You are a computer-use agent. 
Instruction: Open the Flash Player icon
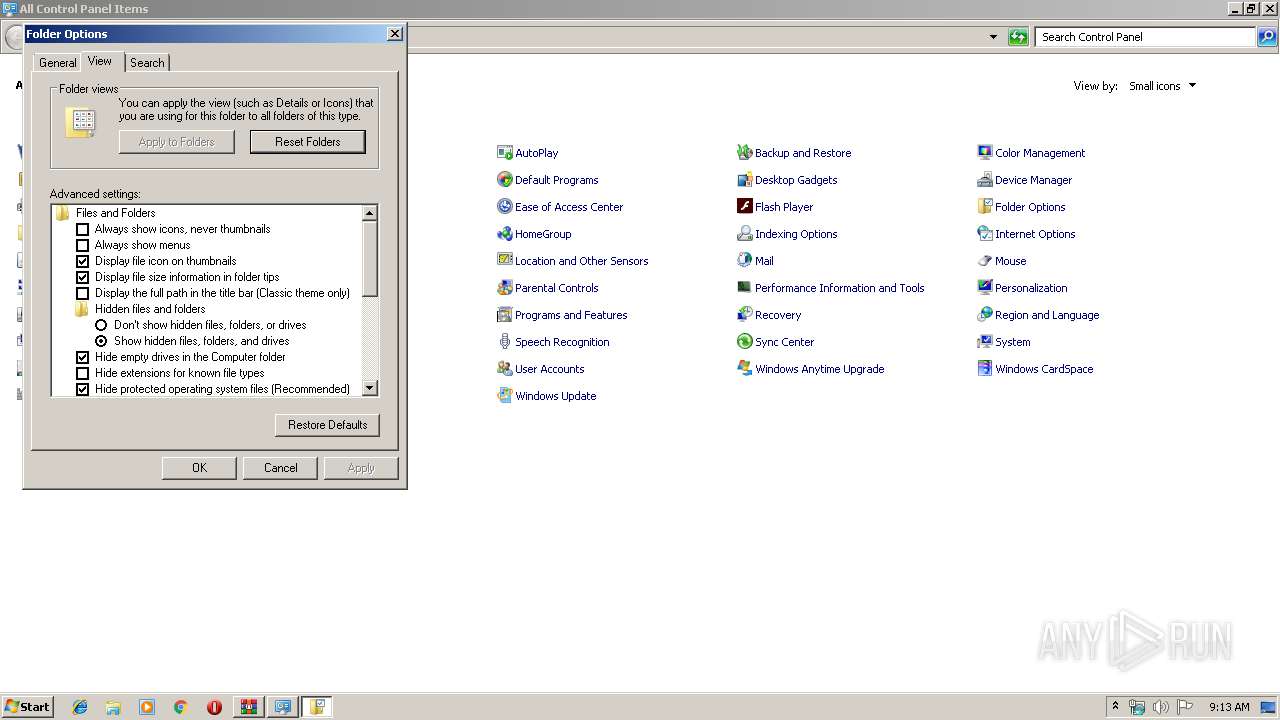775,207
